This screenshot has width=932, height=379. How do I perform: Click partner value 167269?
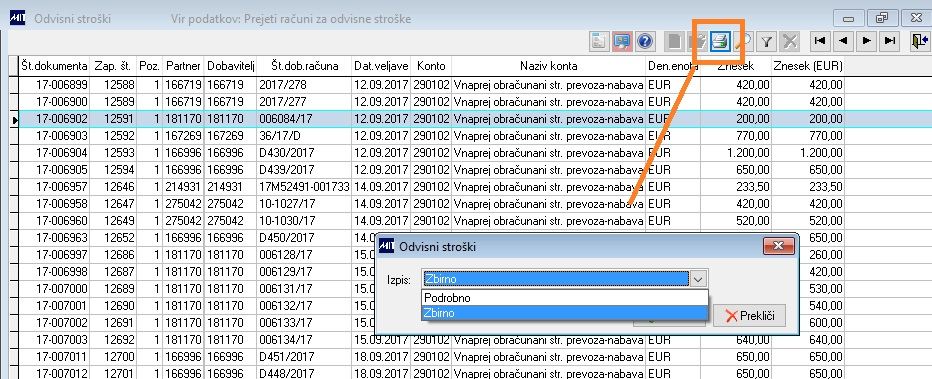point(184,136)
